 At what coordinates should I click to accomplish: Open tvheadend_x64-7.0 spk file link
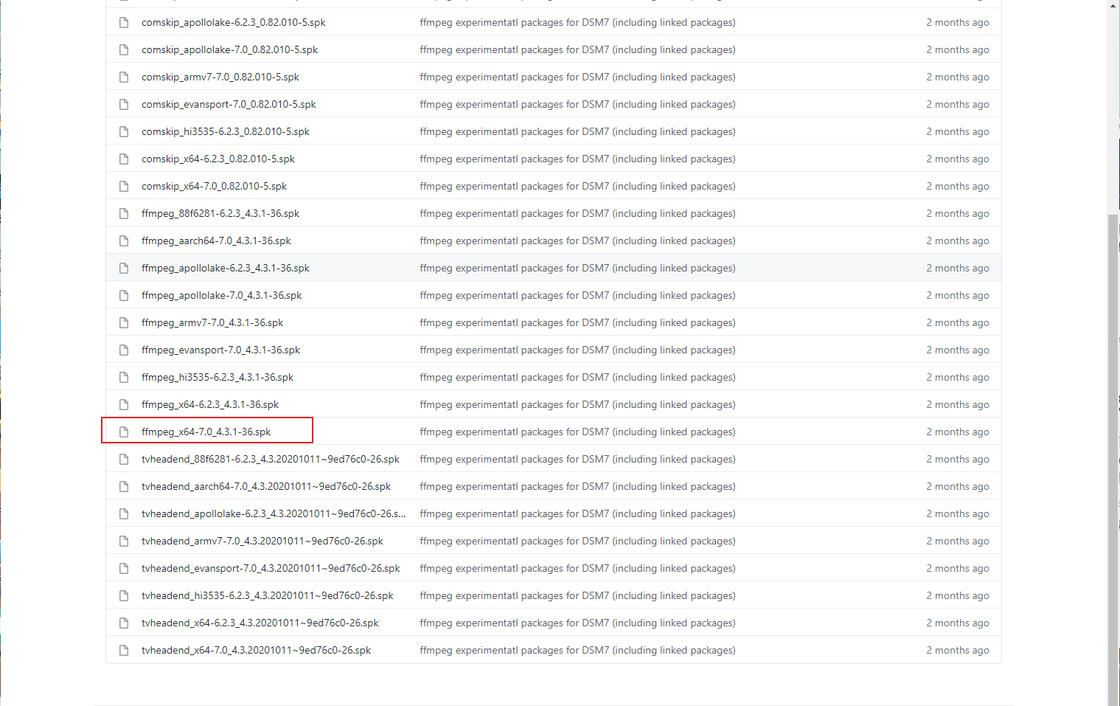[x=256, y=650]
